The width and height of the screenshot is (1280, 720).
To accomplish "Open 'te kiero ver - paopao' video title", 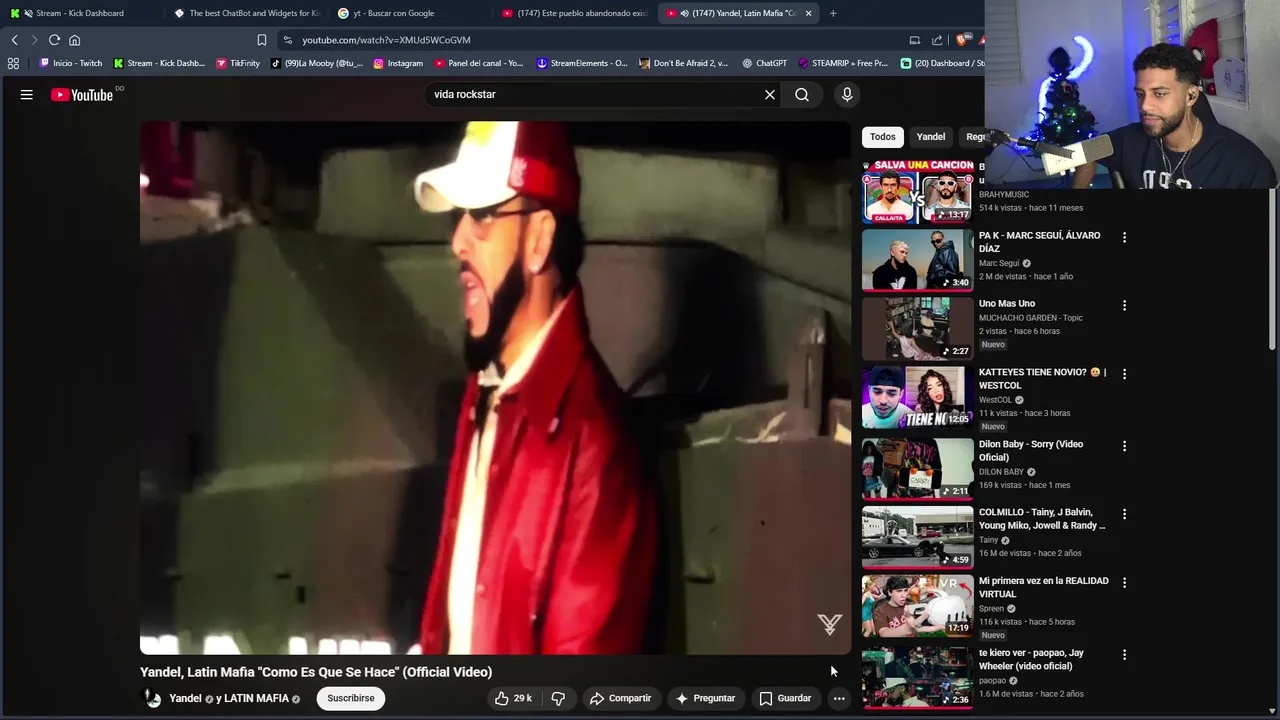I will [x=1031, y=659].
